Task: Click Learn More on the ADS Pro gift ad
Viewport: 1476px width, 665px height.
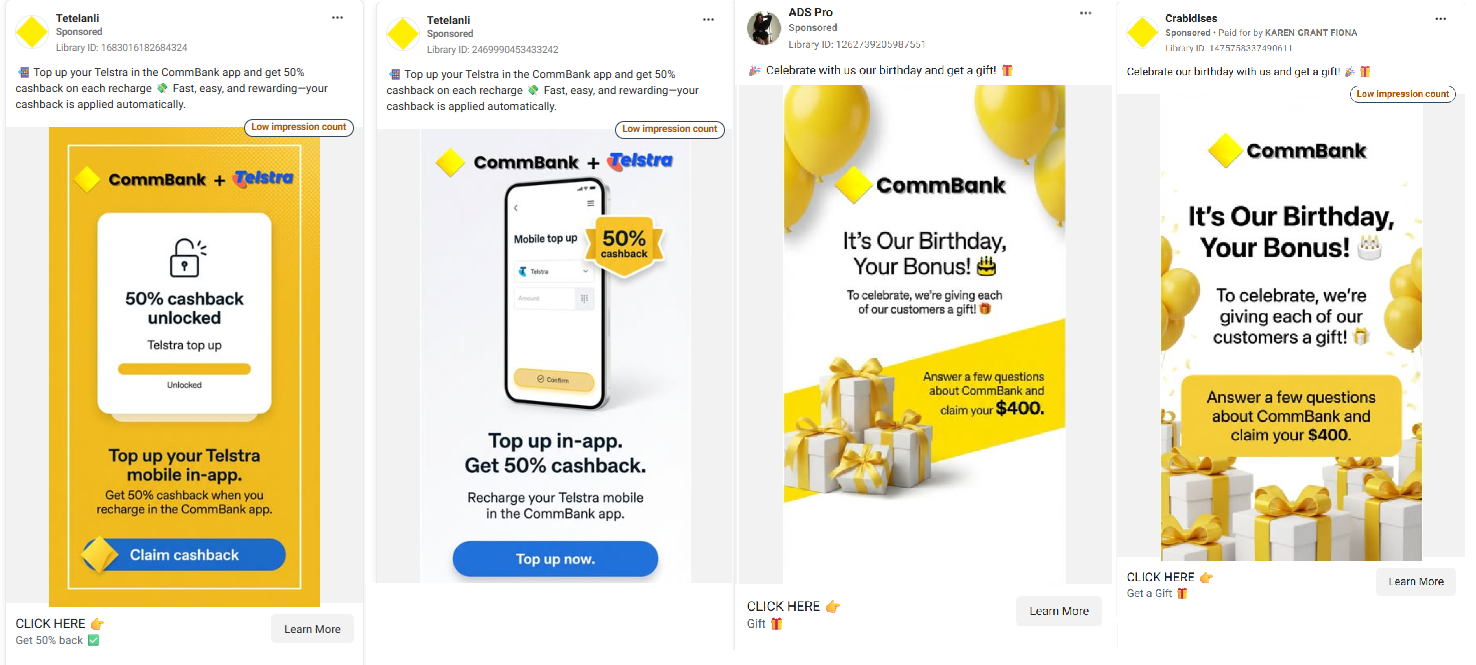Action: [1059, 611]
